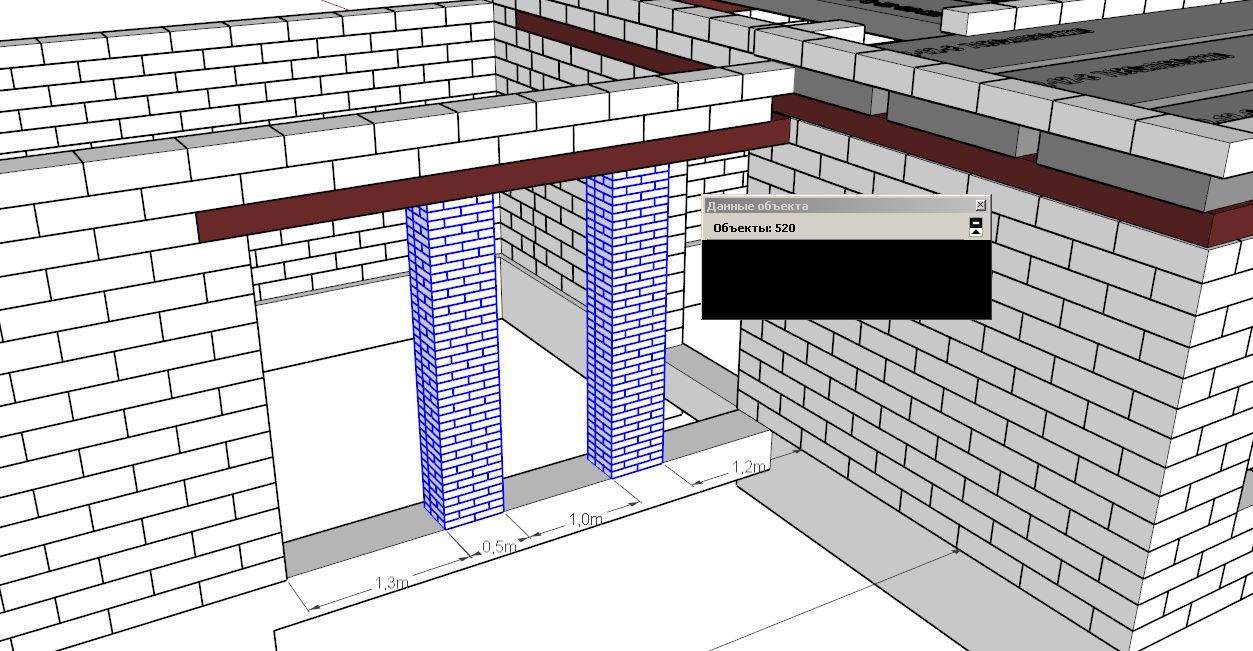Select the dark red lintel beam above the columns
The height and width of the screenshot is (651, 1253).
492,182
